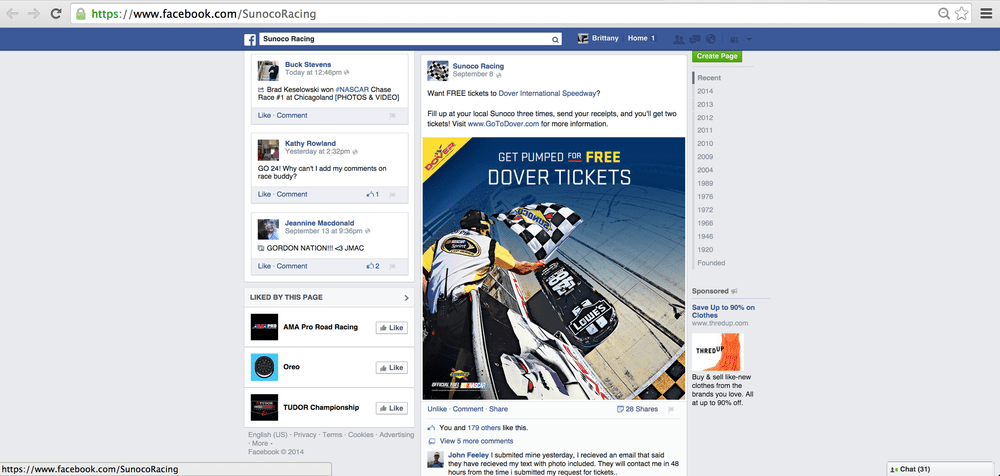1000x476 pixels.
Task: Click the browser forward arrow
Action: point(34,13)
